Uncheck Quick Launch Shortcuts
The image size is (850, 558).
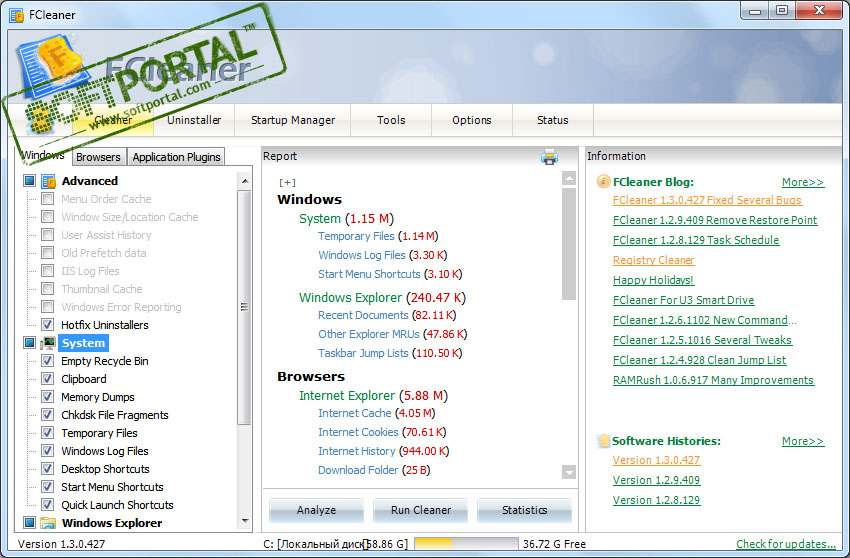click(48, 504)
